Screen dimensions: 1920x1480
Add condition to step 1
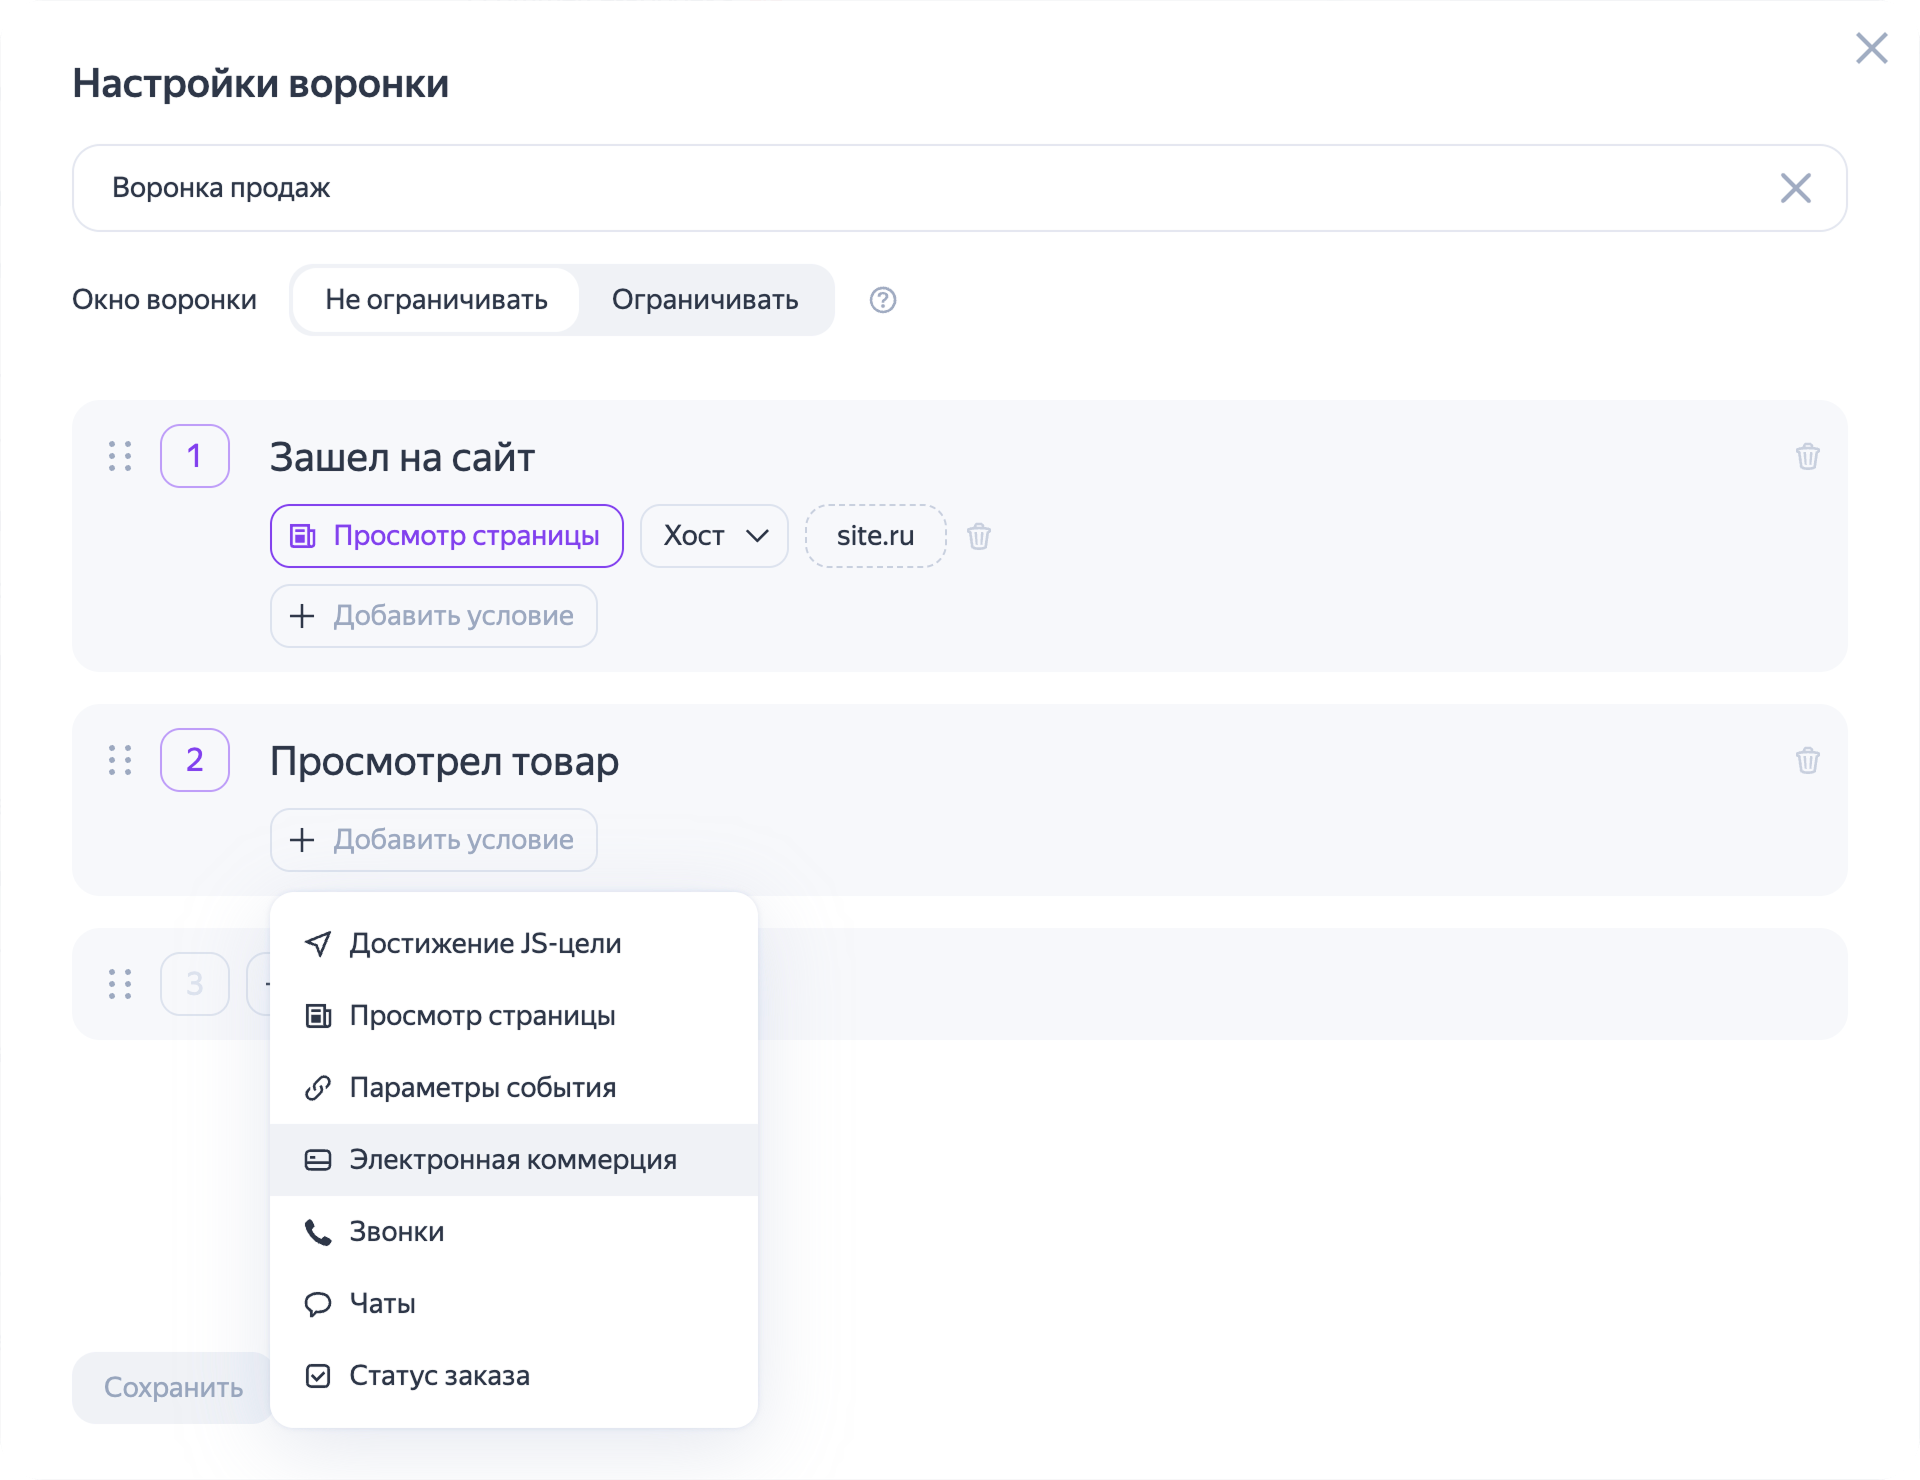(x=434, y=616)
